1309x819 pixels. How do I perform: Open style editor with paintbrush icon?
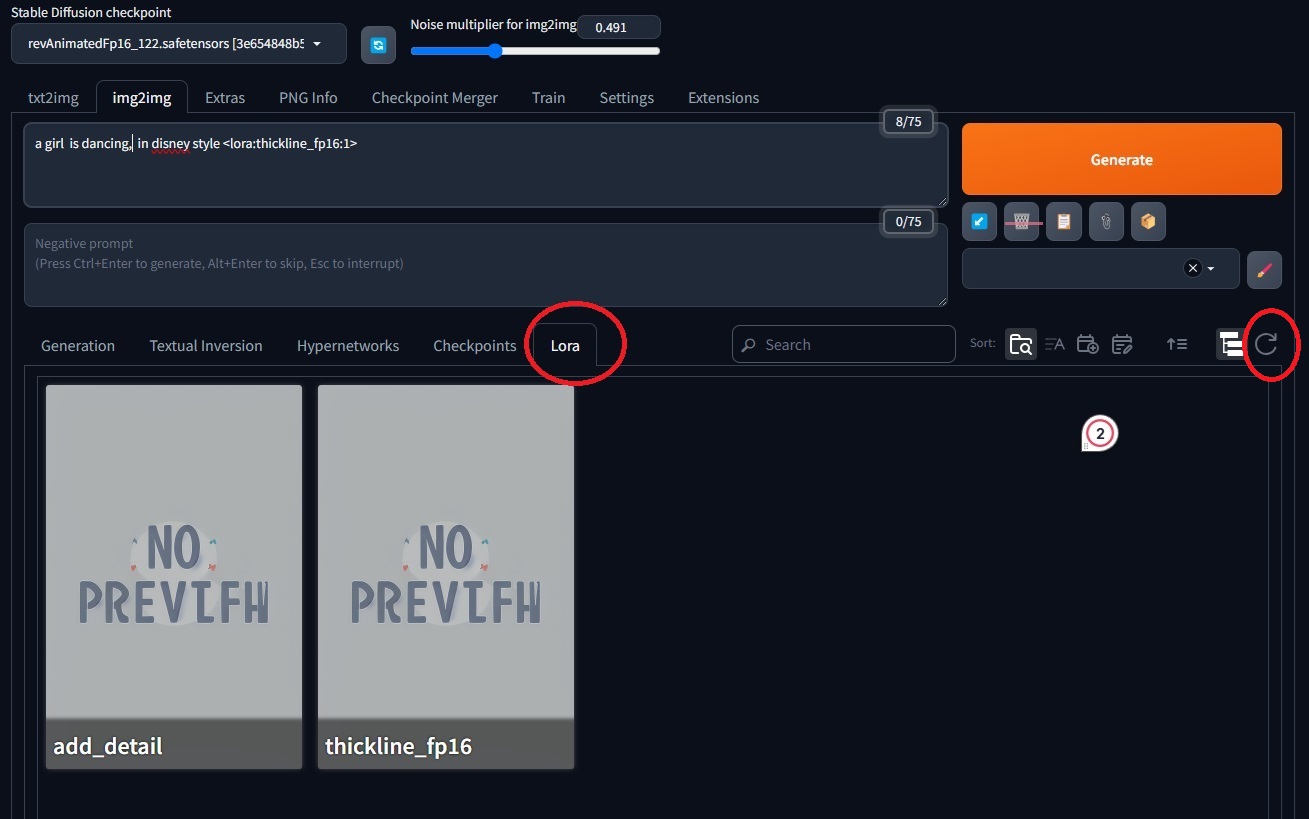tap(1264, 269)
